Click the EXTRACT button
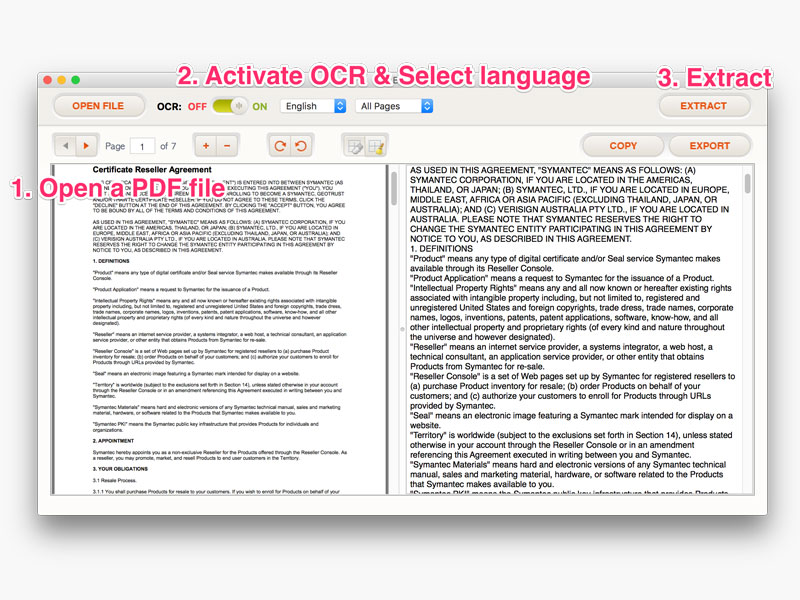This screenshot has height=600, width=800. [704, 106]
